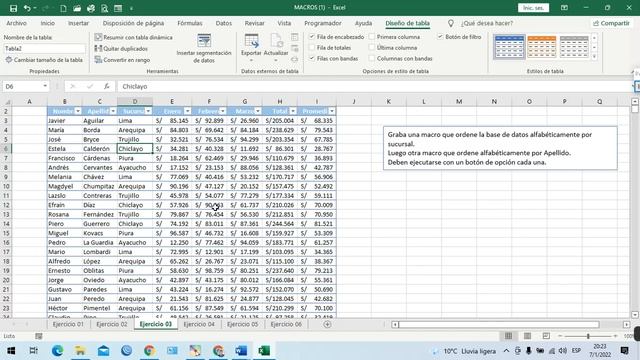
Task: Switch to Normal view in the status bar
Action: pos(508,336)
